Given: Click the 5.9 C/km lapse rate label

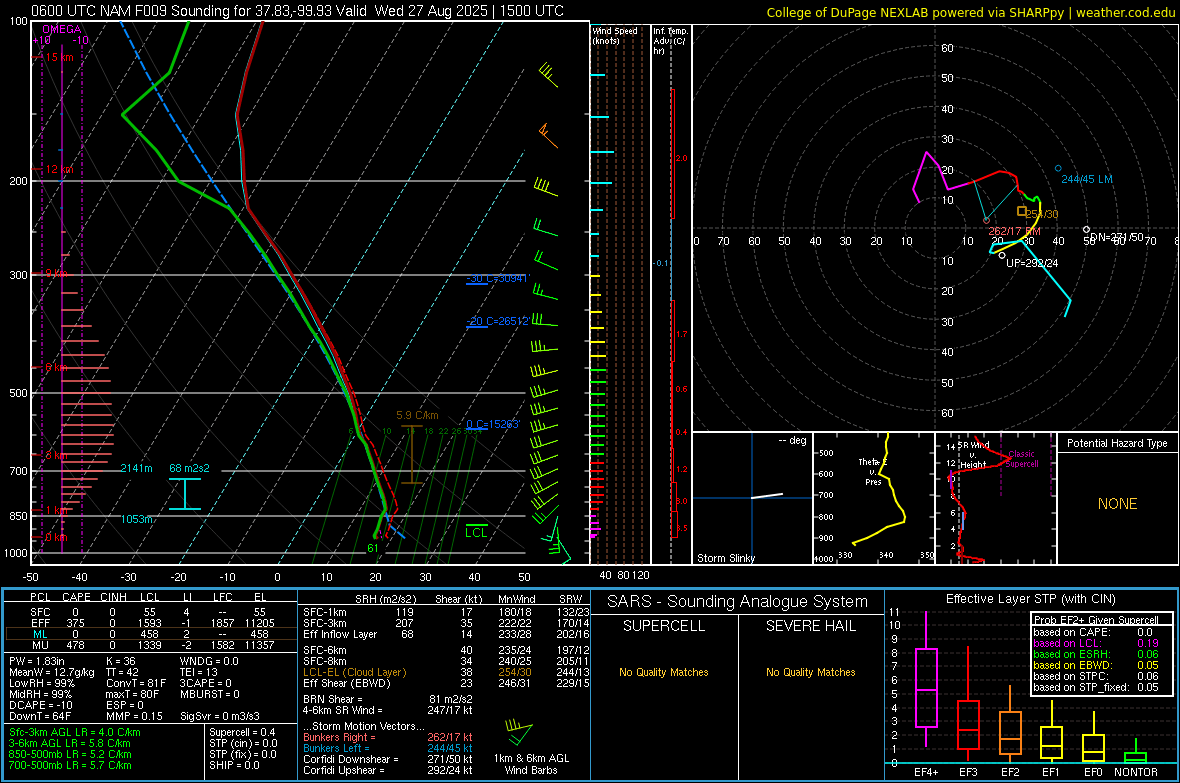Looking at the screenshot, I should 417,415.
